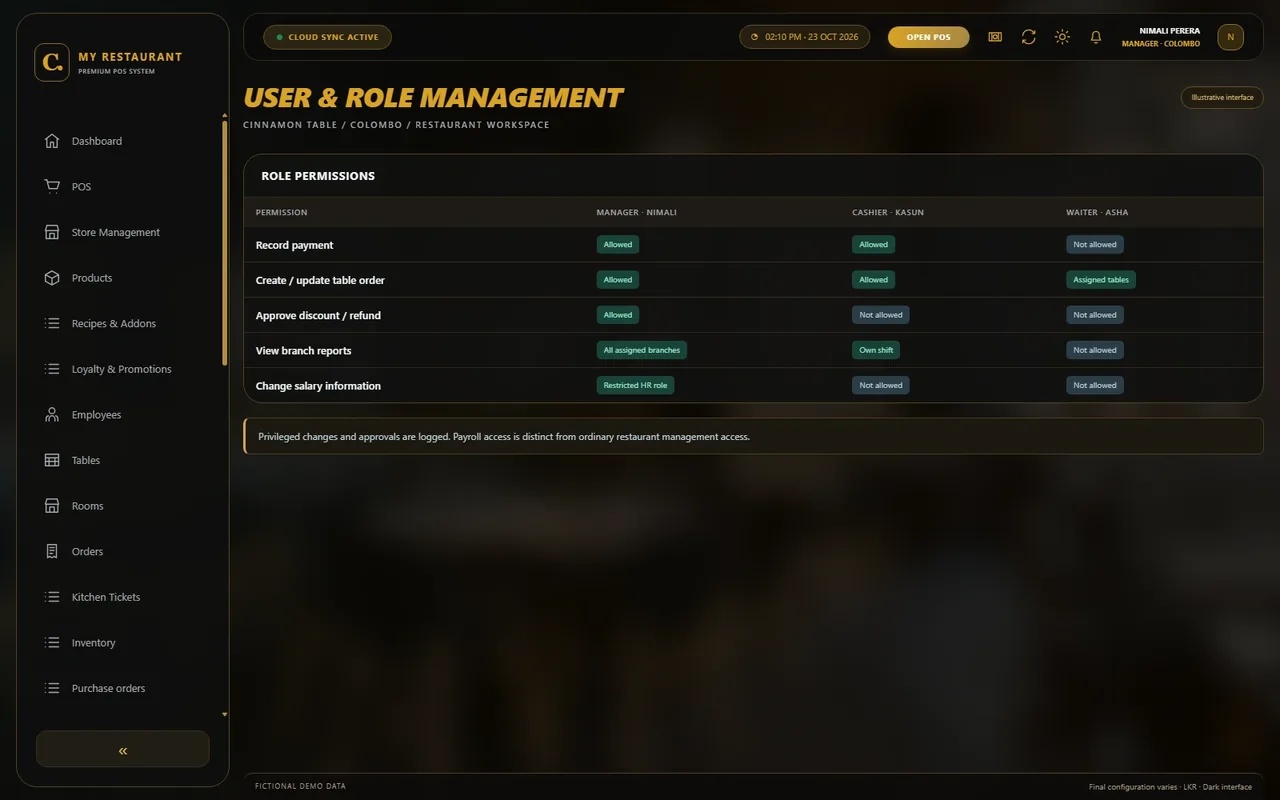Click the Open POS button

[x=928, y=37]
